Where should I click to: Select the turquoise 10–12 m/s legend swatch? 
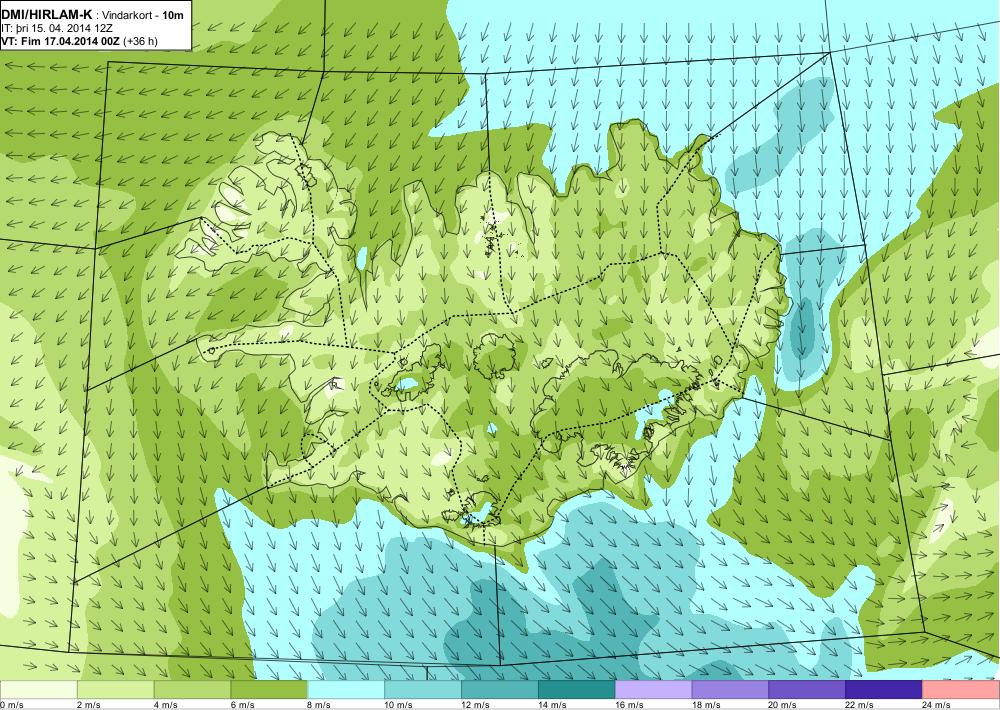[423, 690]
